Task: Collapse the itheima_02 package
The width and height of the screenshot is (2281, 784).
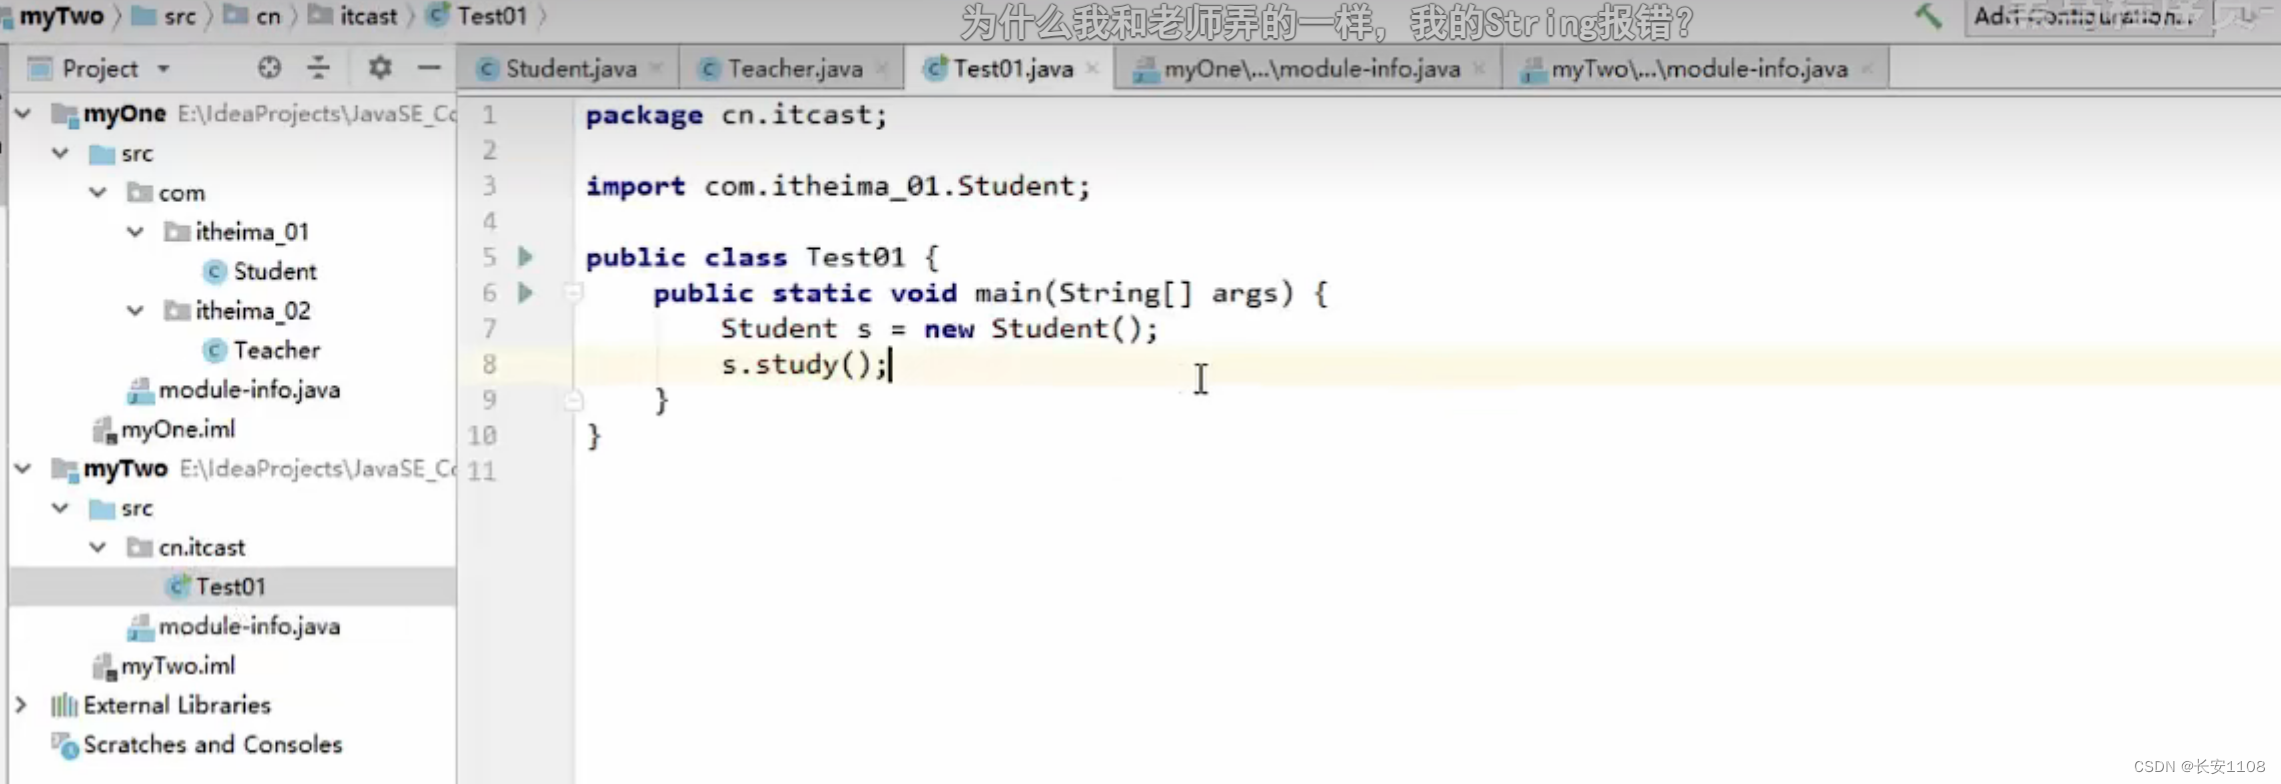Action: tap(136, 310)
